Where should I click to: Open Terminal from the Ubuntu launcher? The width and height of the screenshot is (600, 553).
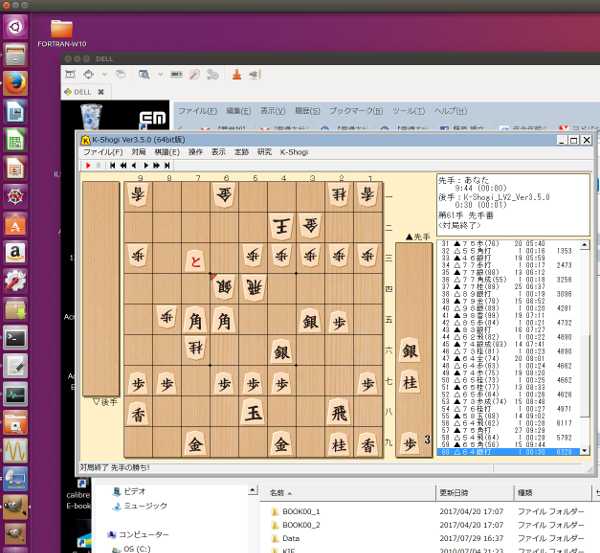pyautogui.click(x=15, y=338)
